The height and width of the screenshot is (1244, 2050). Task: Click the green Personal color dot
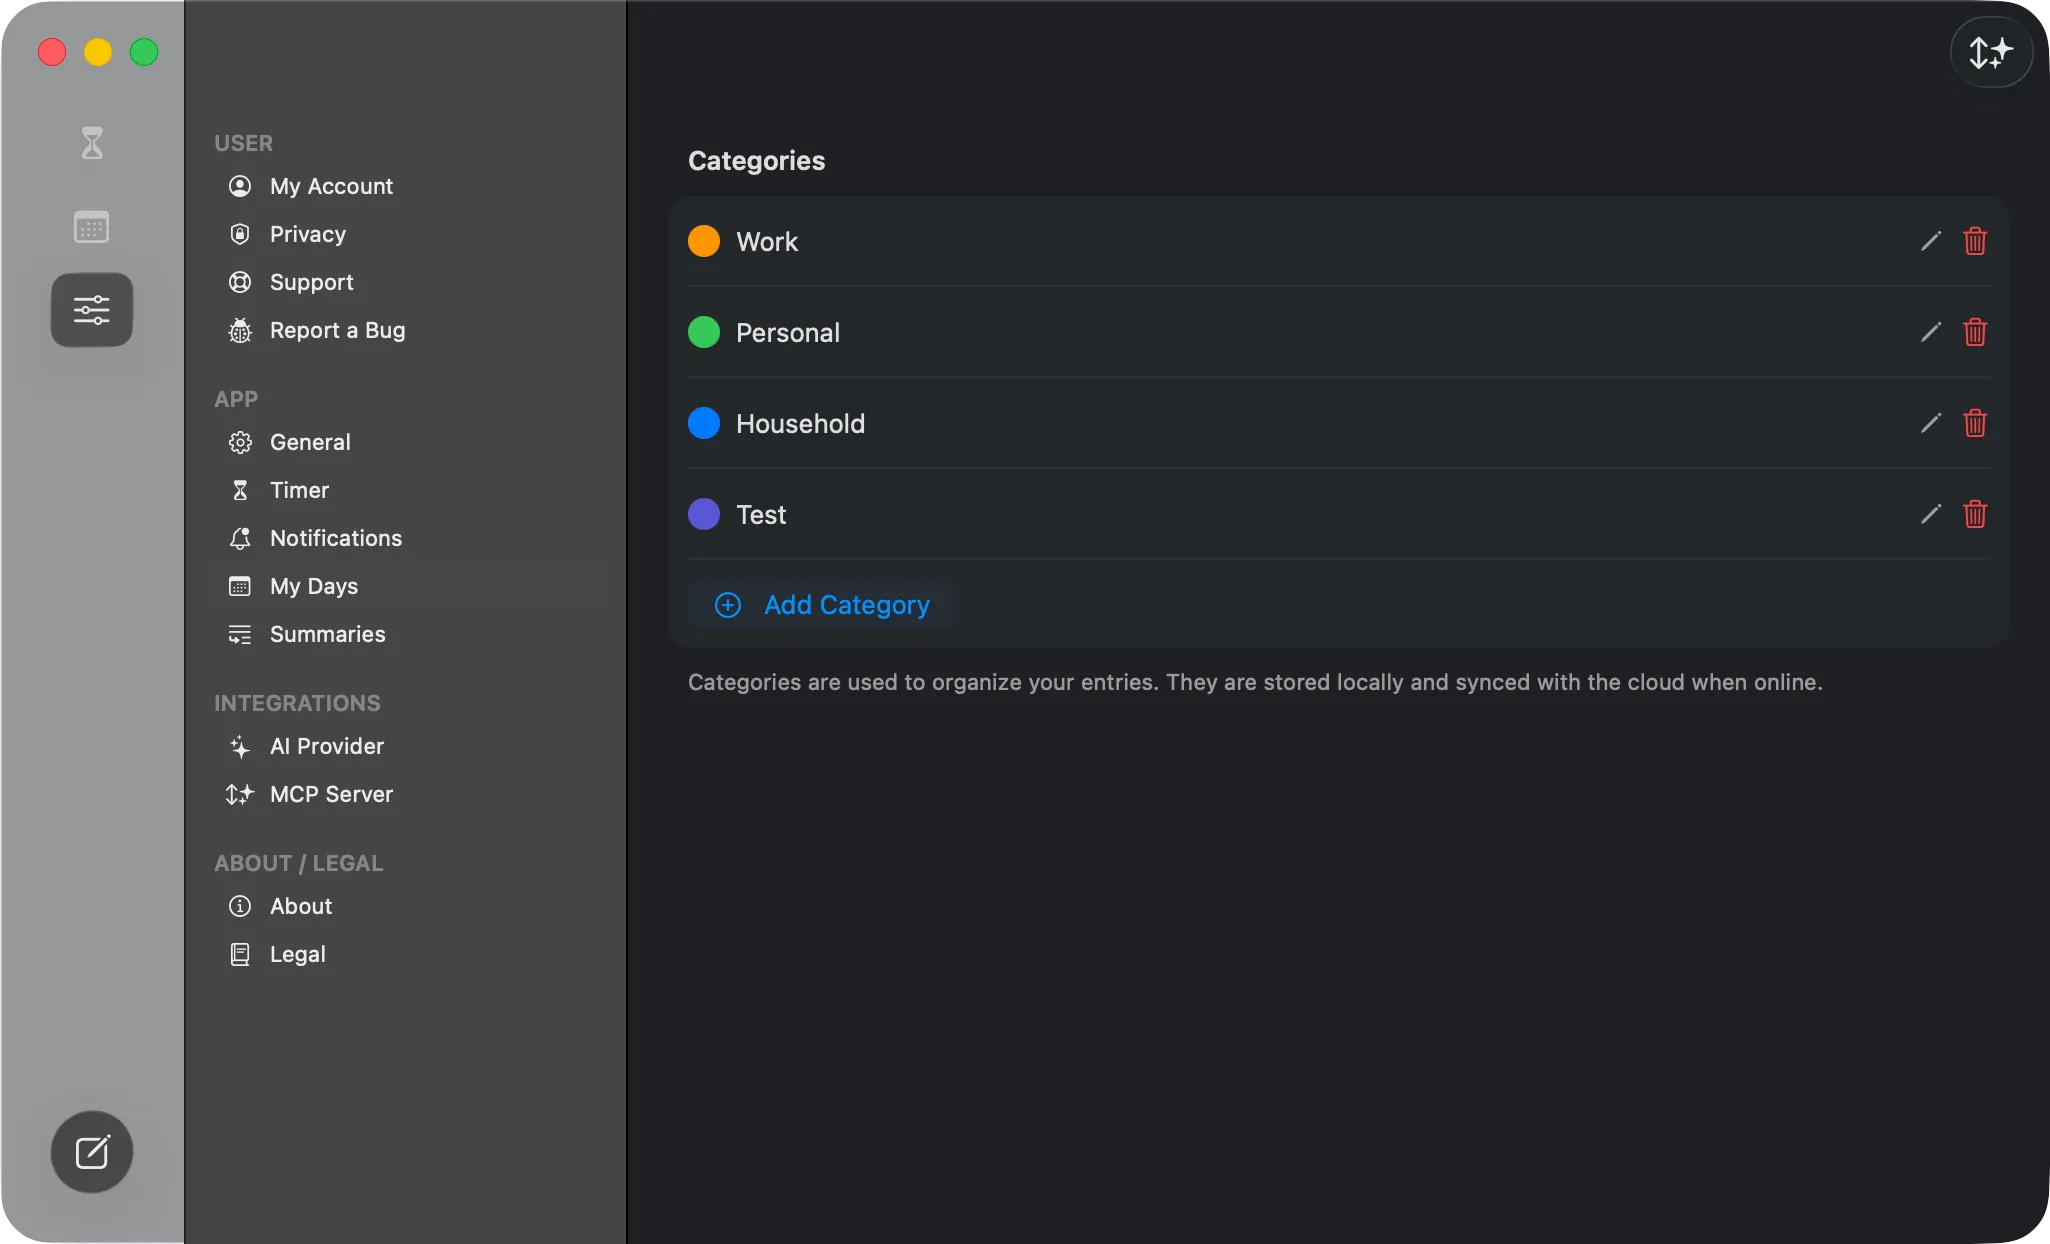[704, 332]
